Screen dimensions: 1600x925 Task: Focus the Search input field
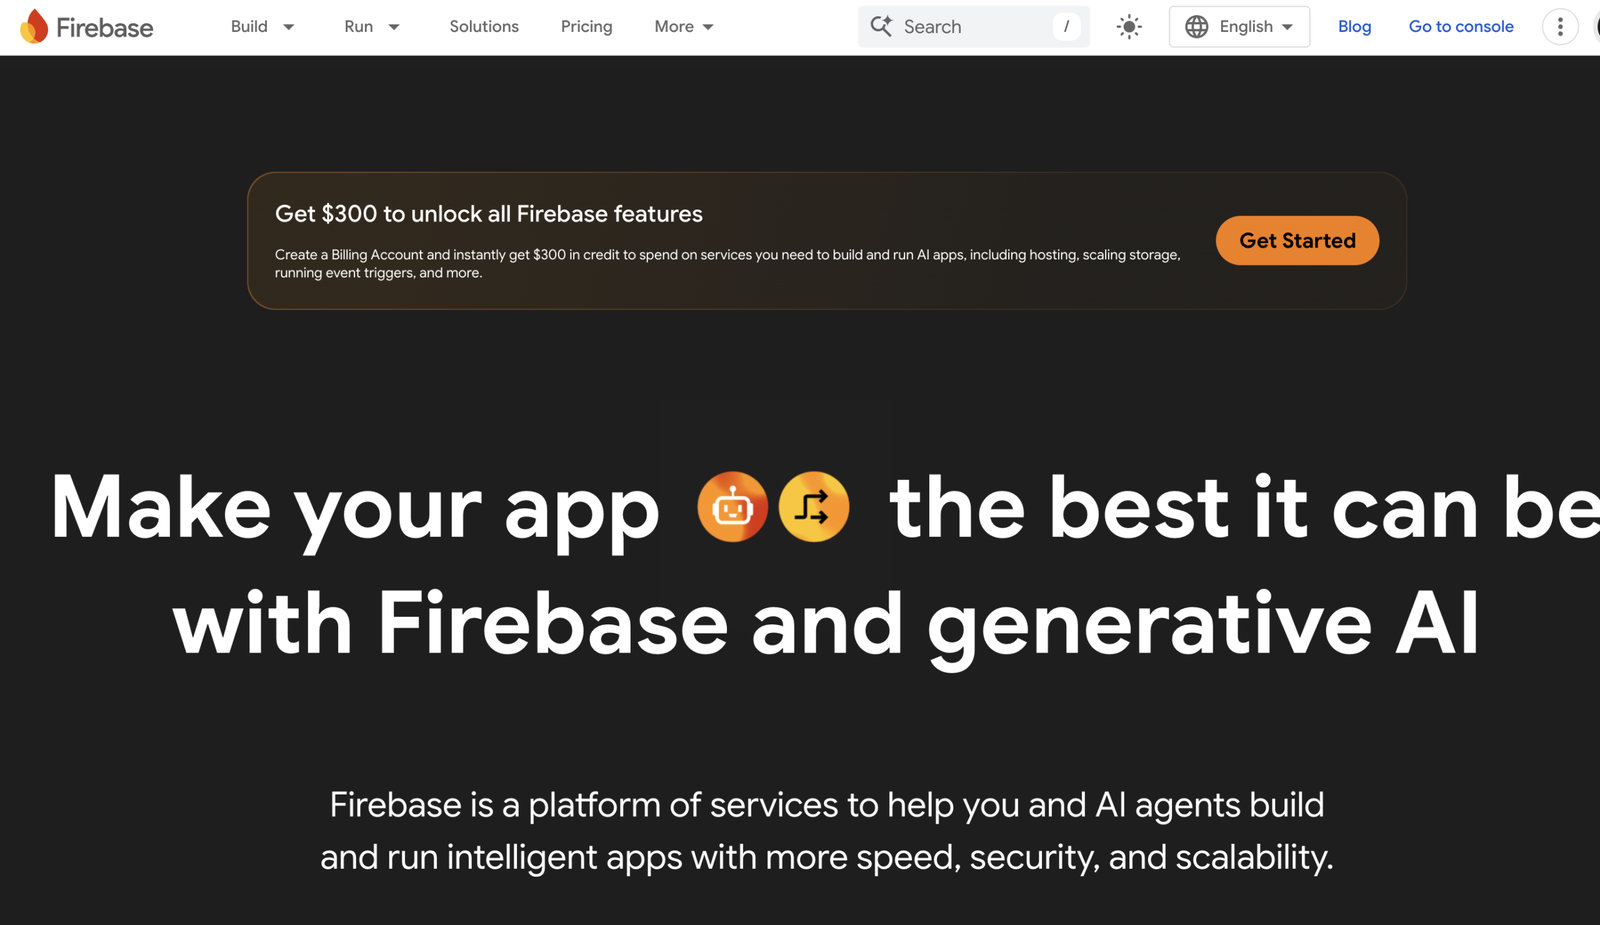pyautogui.click(x=973, y=27)
